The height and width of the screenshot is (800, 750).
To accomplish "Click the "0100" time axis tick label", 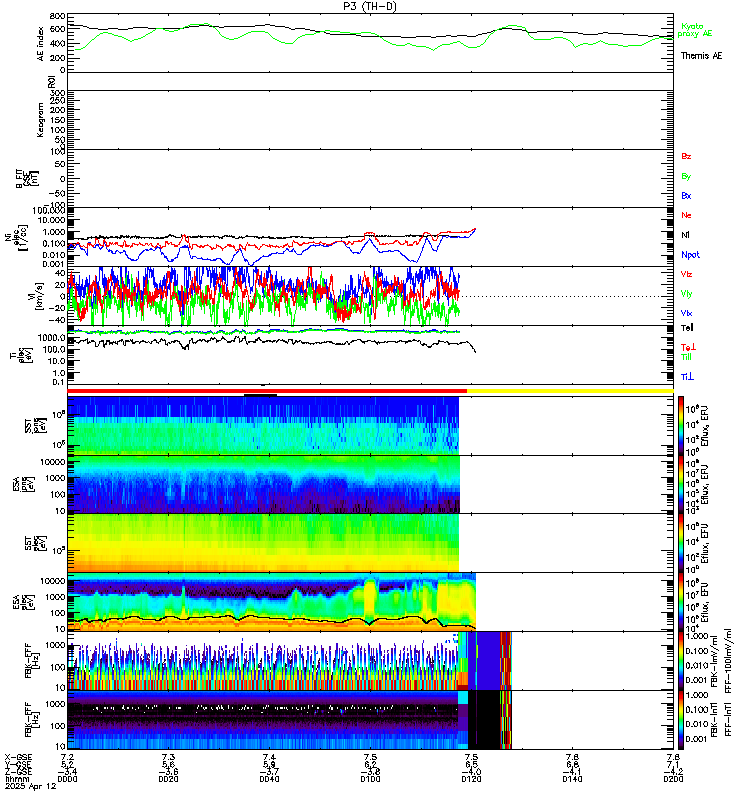I will (370, 779).
